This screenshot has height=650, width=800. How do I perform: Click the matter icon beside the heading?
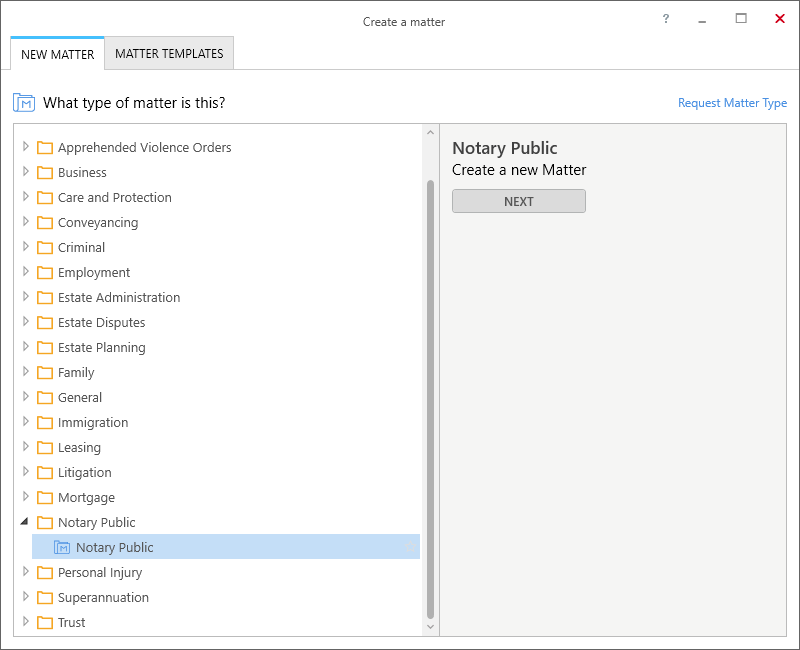click(x=24, y=103)
